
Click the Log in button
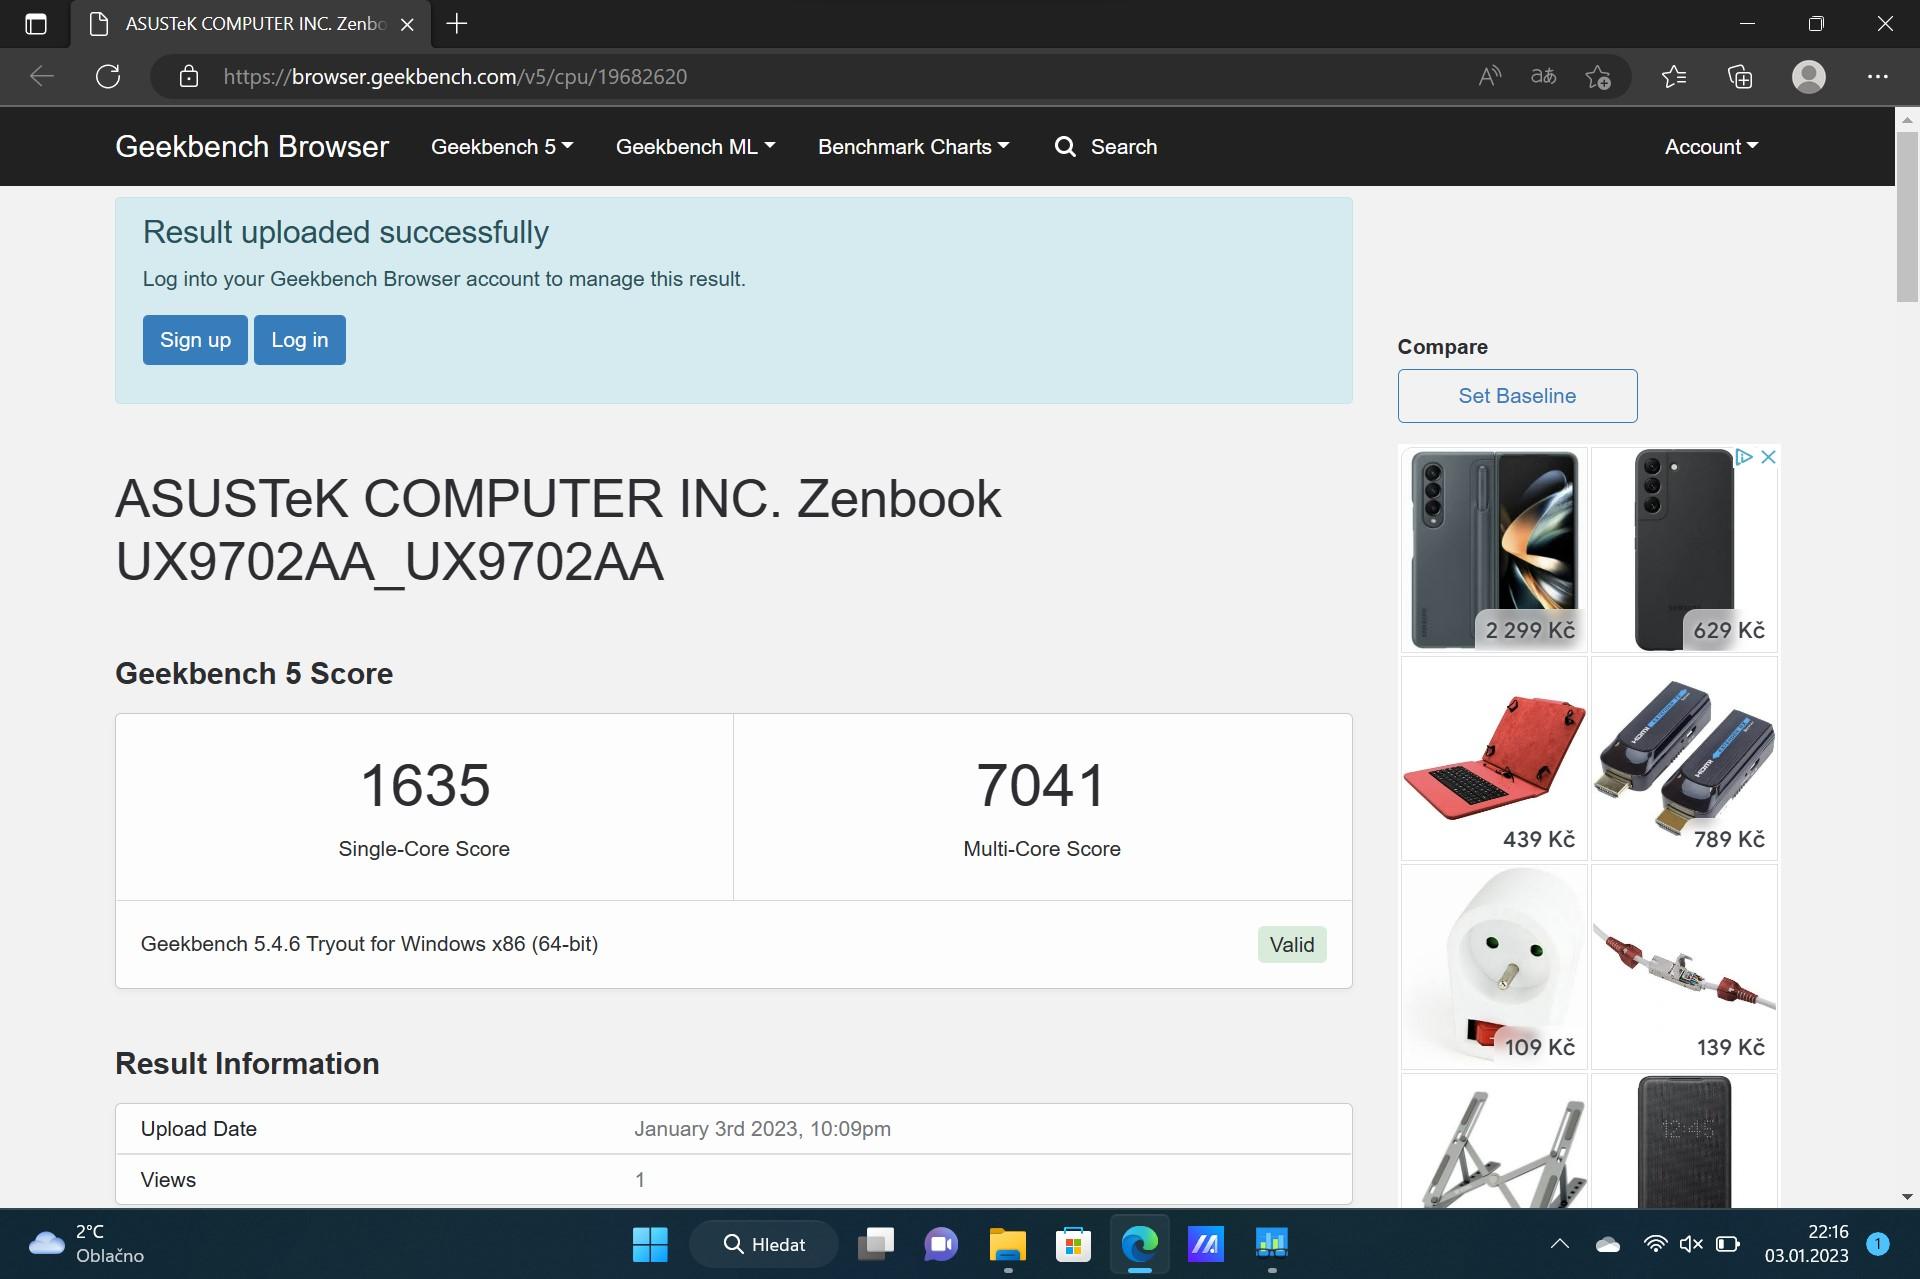click(x=300, y=340)
